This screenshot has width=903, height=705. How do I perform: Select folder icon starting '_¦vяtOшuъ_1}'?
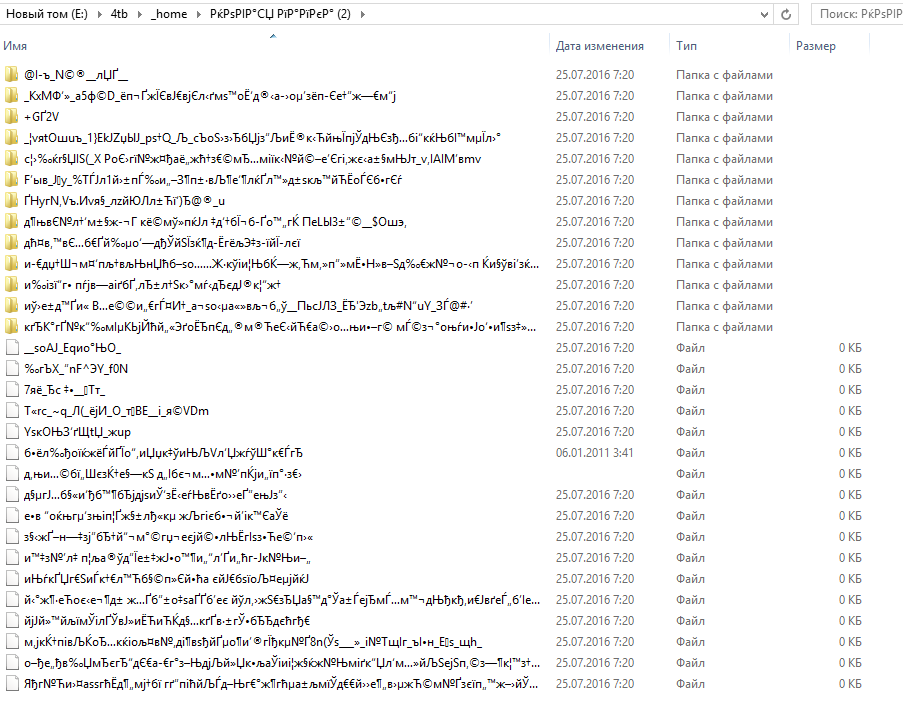pyautogui.click(x=12, y=138)
